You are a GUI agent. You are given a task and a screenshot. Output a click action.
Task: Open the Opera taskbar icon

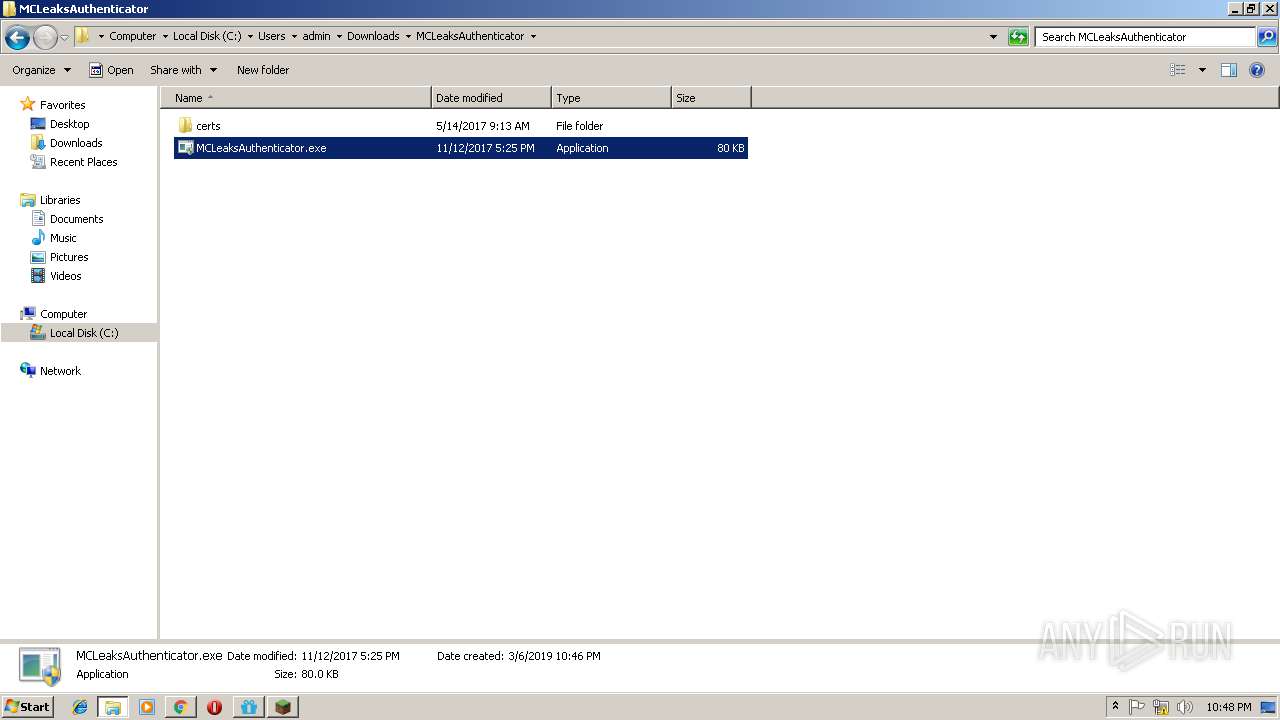point(214,707)
